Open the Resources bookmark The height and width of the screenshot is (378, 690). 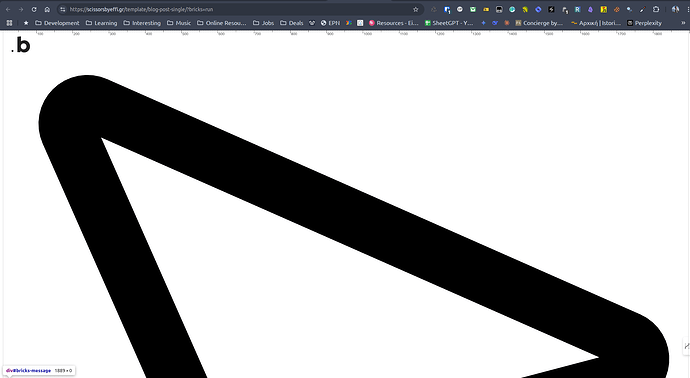(393, 23)
